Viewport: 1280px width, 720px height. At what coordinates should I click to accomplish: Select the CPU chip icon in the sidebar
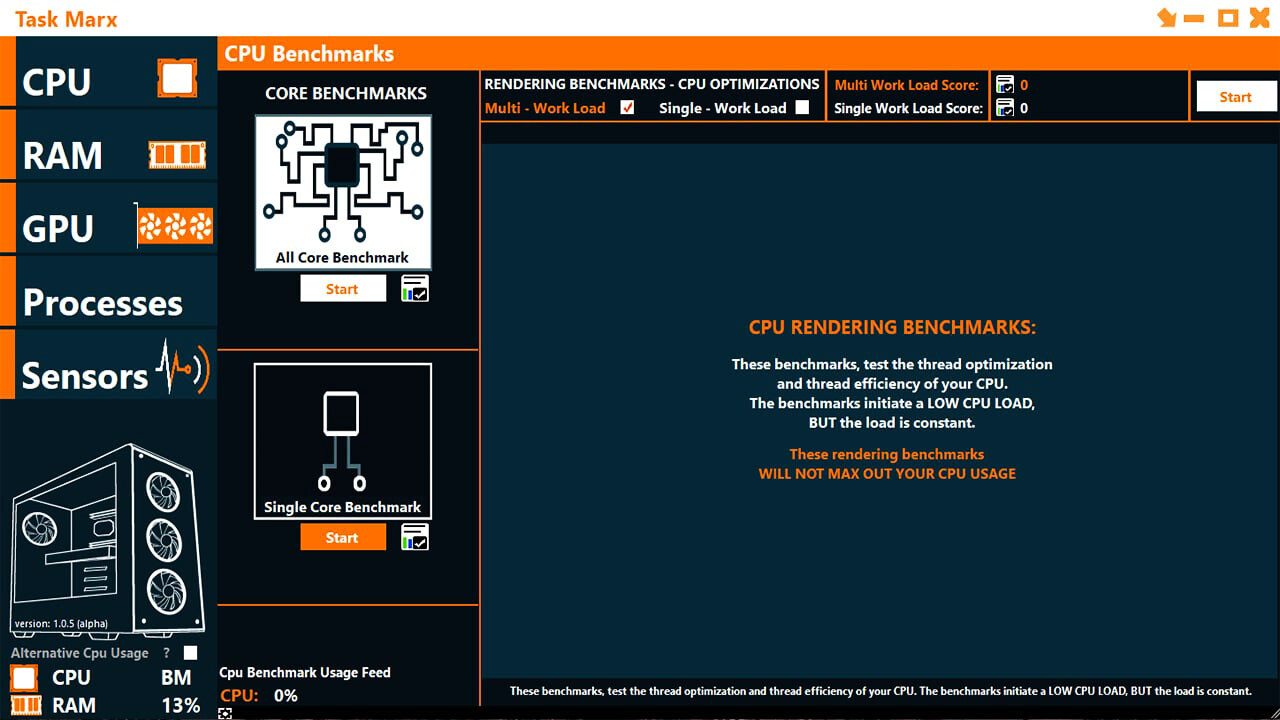[x=176, y=76]
